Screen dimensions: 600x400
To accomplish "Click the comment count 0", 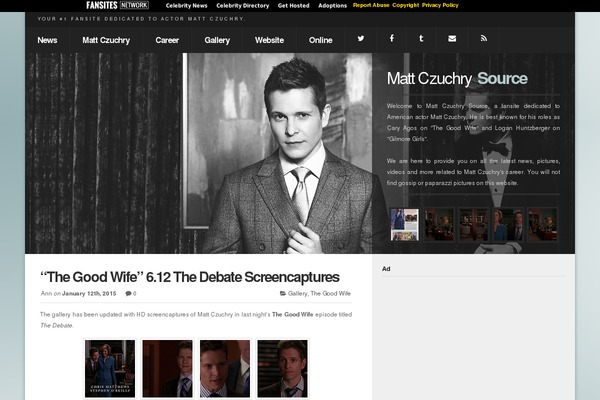I will pos(134,294).
